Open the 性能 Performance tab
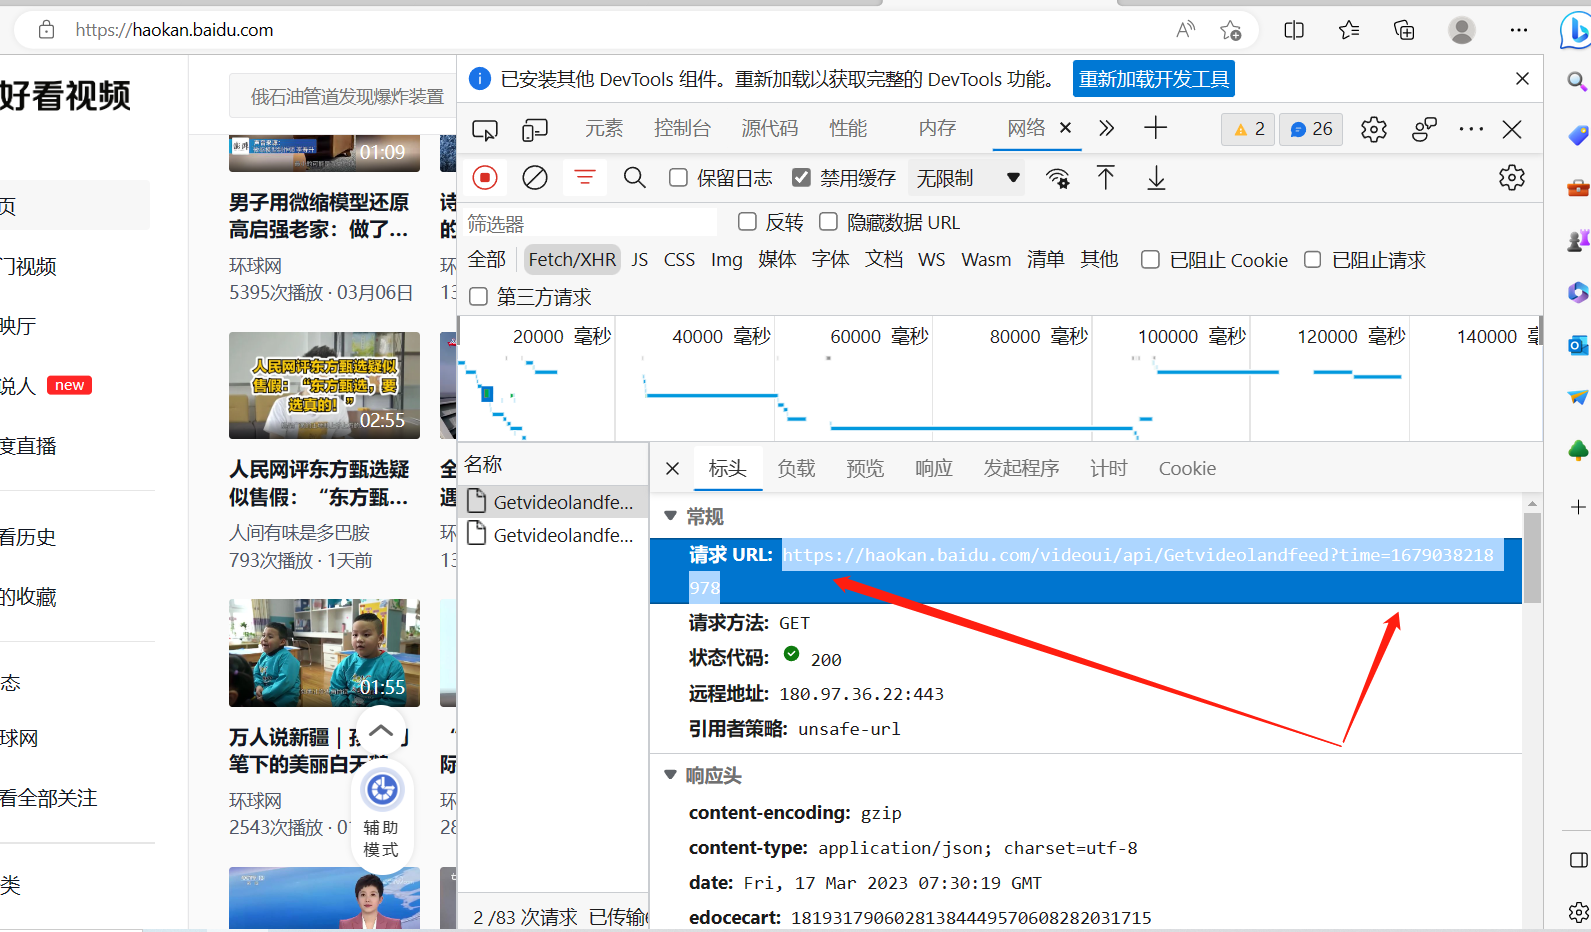1591x932 pixels. click(x=848, y=128)
